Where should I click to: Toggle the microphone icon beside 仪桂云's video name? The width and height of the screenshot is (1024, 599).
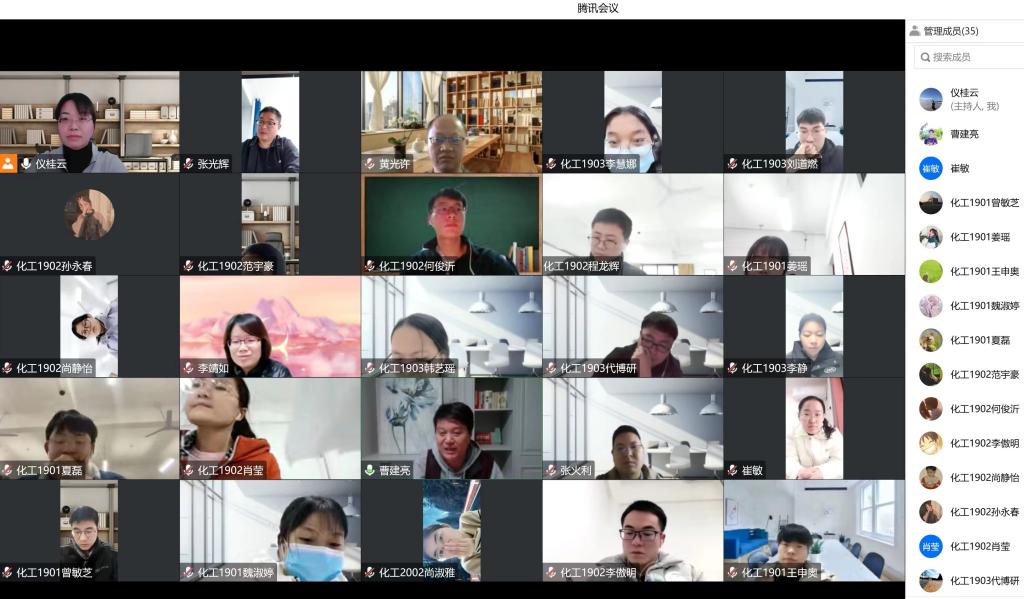pyautogui.click(x=26, y=164)
